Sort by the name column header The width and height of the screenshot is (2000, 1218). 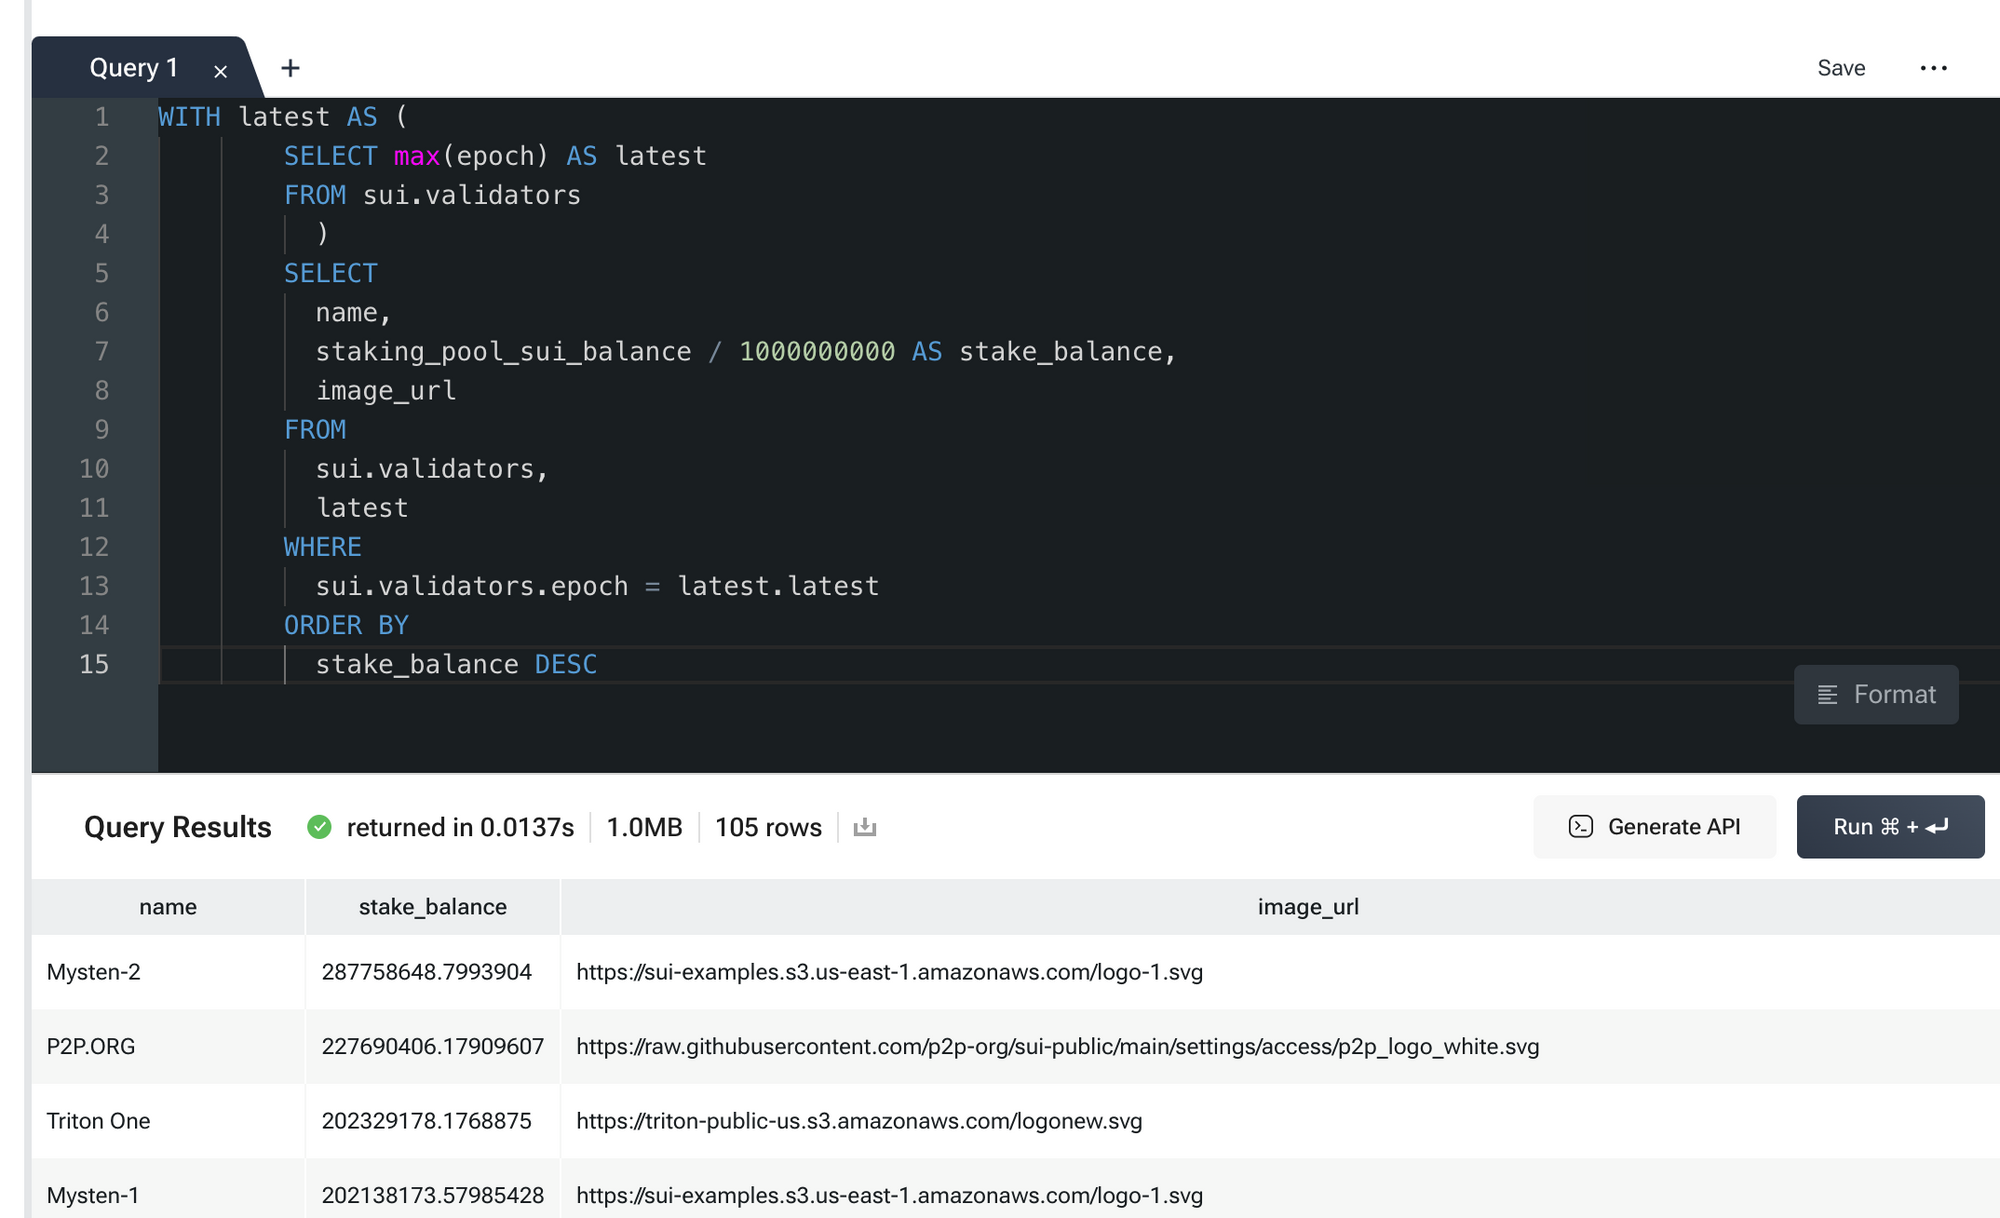click(x=168, y=907)
